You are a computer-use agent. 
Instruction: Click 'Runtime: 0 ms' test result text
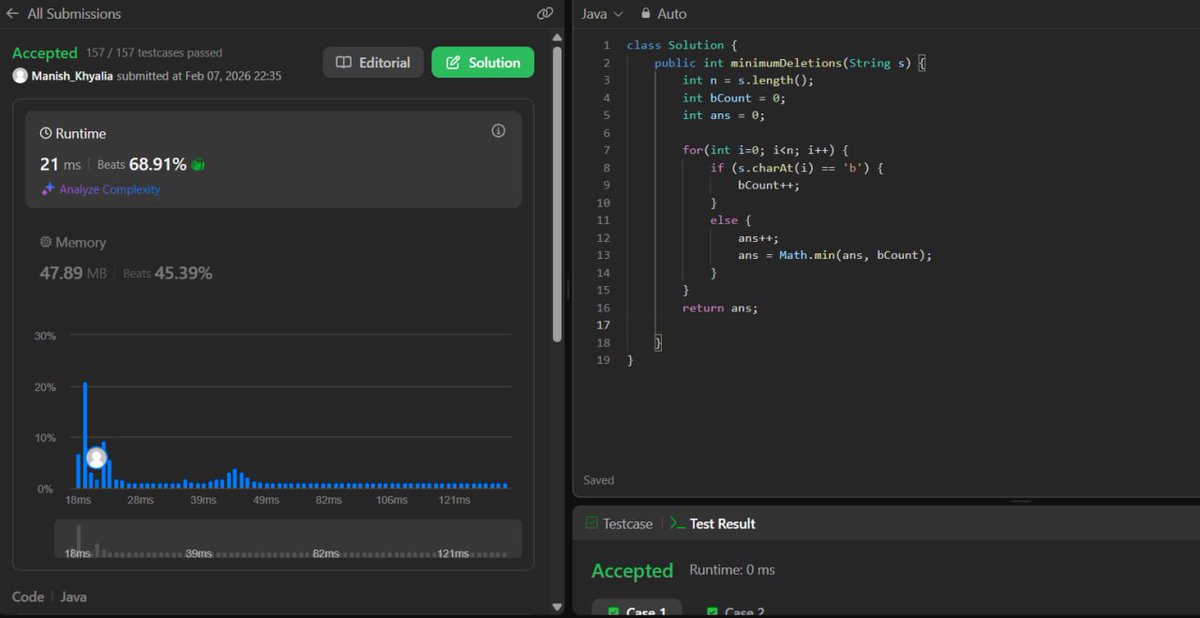(732, 570)
